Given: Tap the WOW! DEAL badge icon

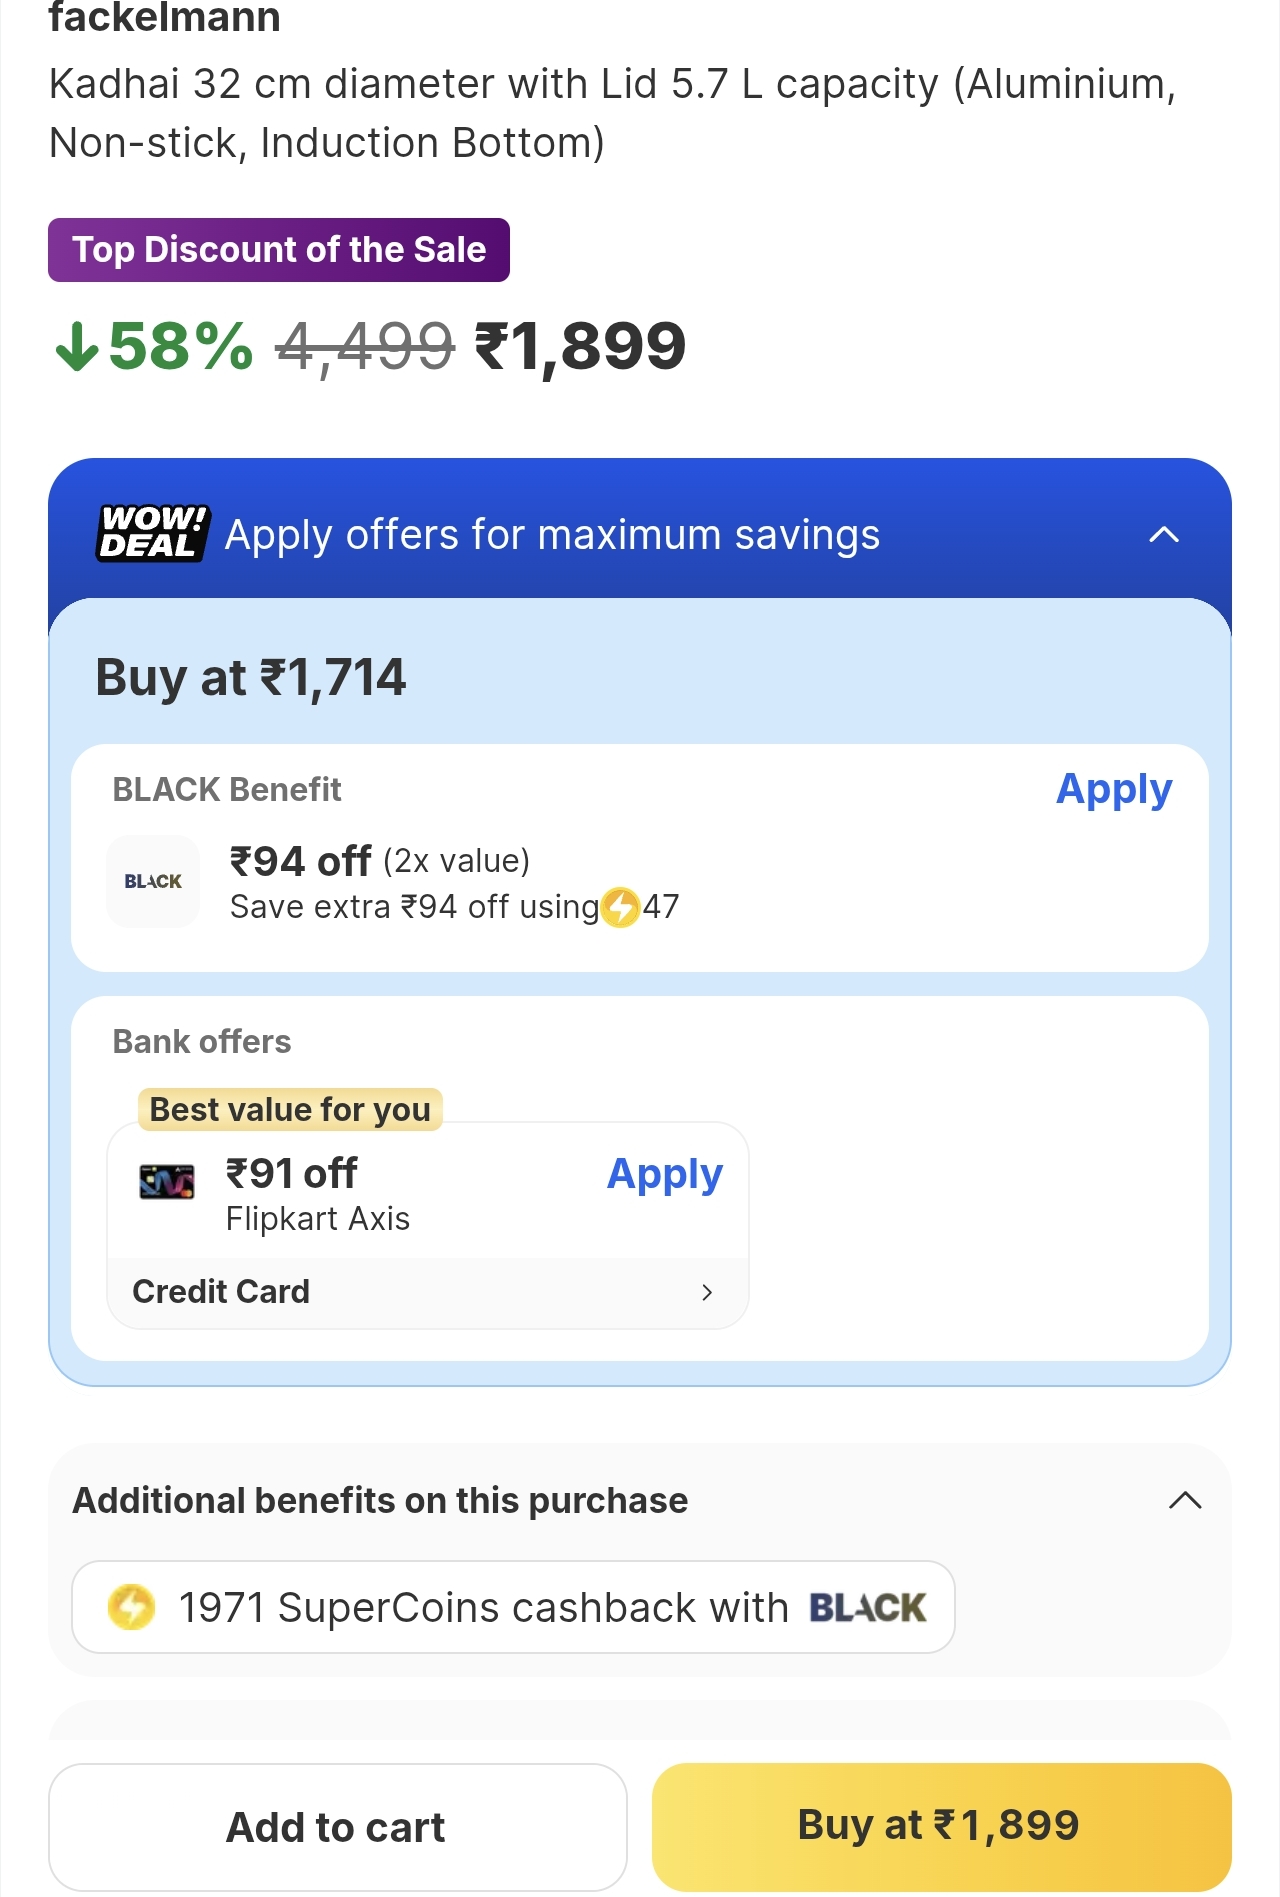Looking at the screenshot, I should [153, 534].
